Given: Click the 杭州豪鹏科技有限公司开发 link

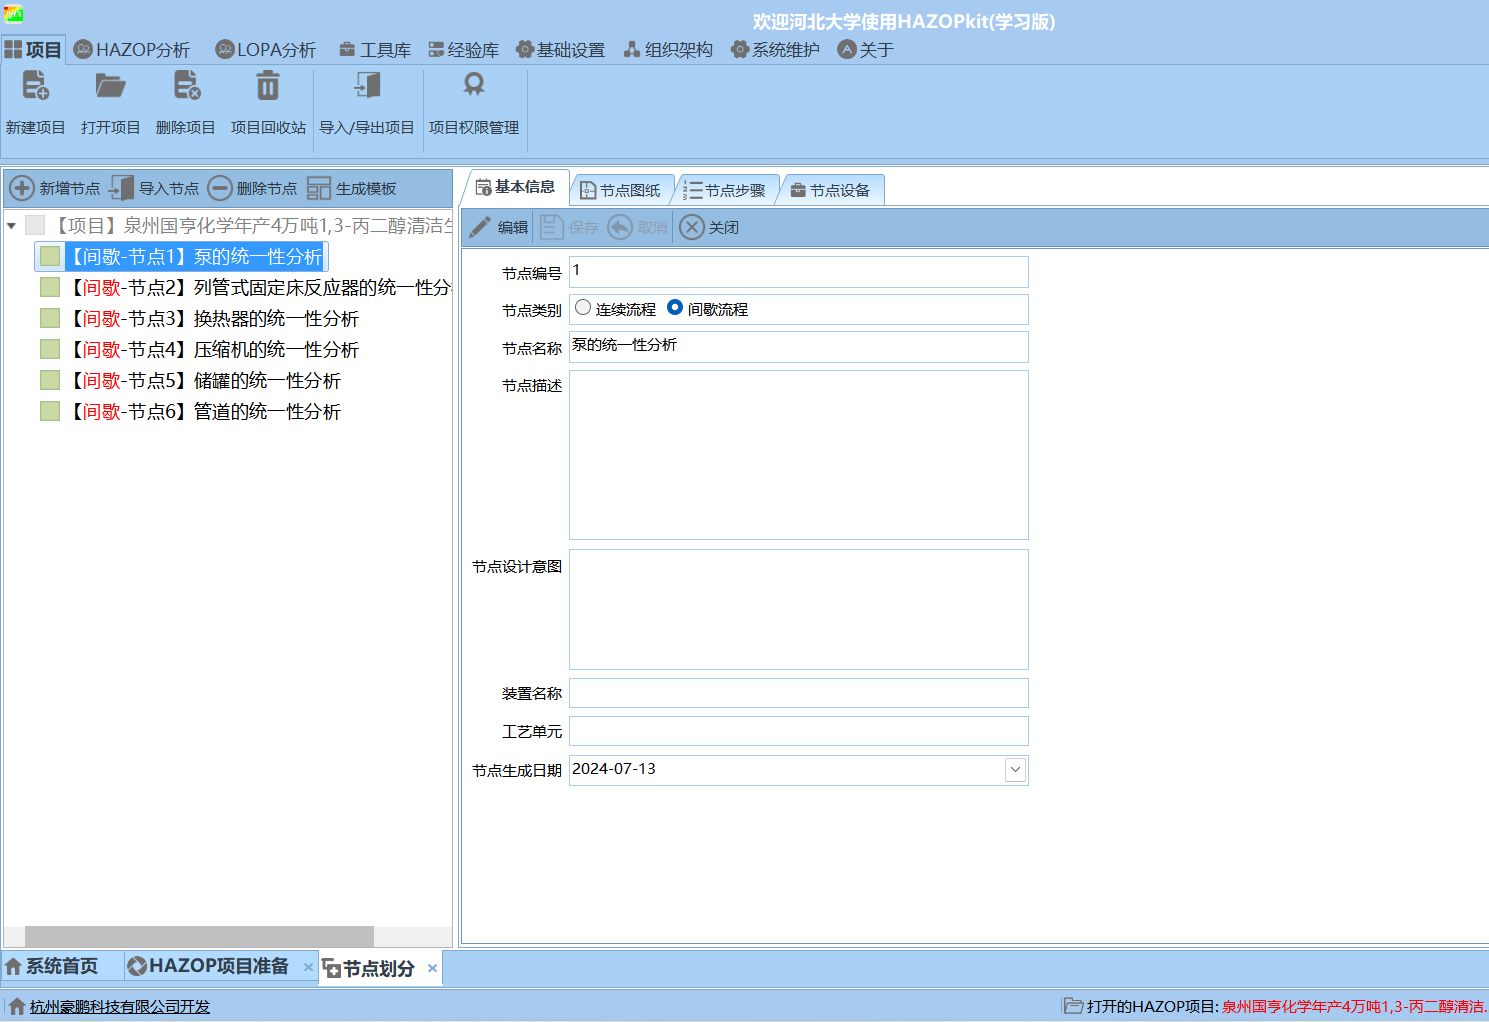Looking at the screenshot, I should (120, 1006).
